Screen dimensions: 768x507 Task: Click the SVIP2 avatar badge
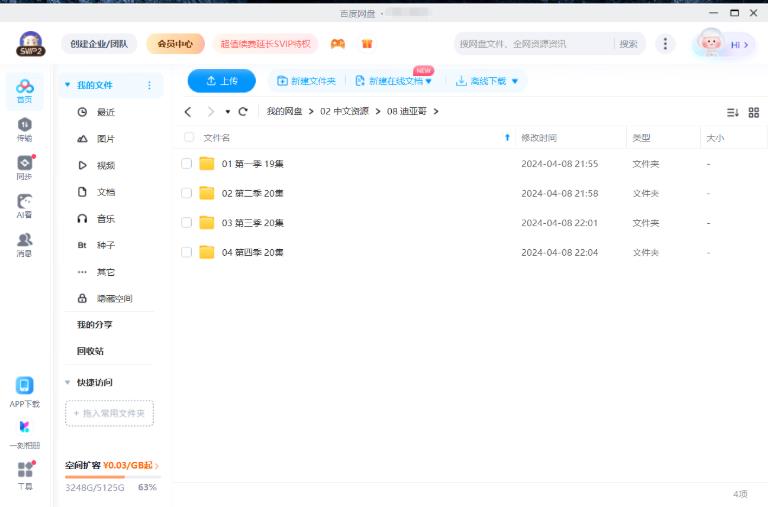[30, 44]
